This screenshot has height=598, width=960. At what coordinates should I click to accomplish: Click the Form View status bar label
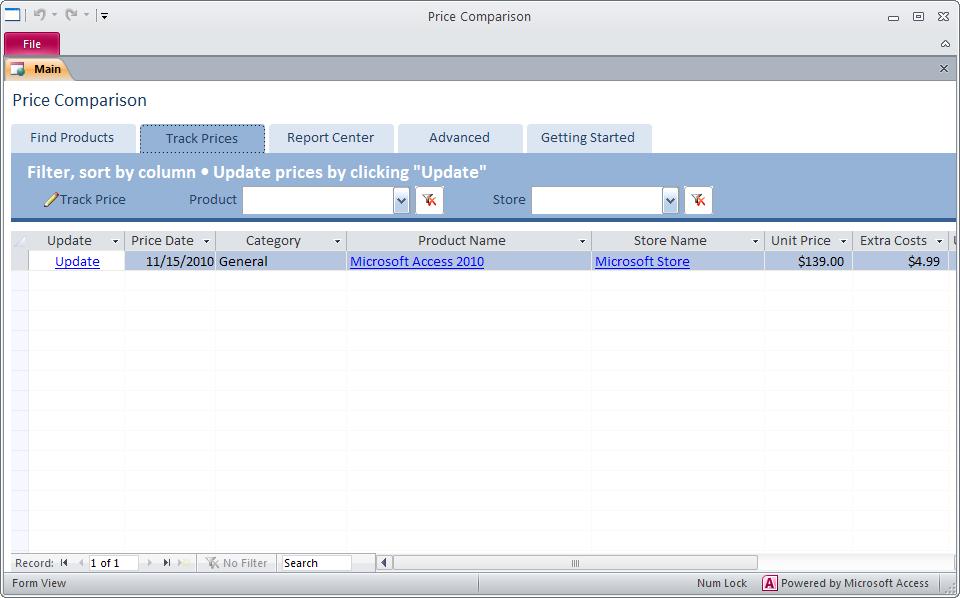coord(39,583)
